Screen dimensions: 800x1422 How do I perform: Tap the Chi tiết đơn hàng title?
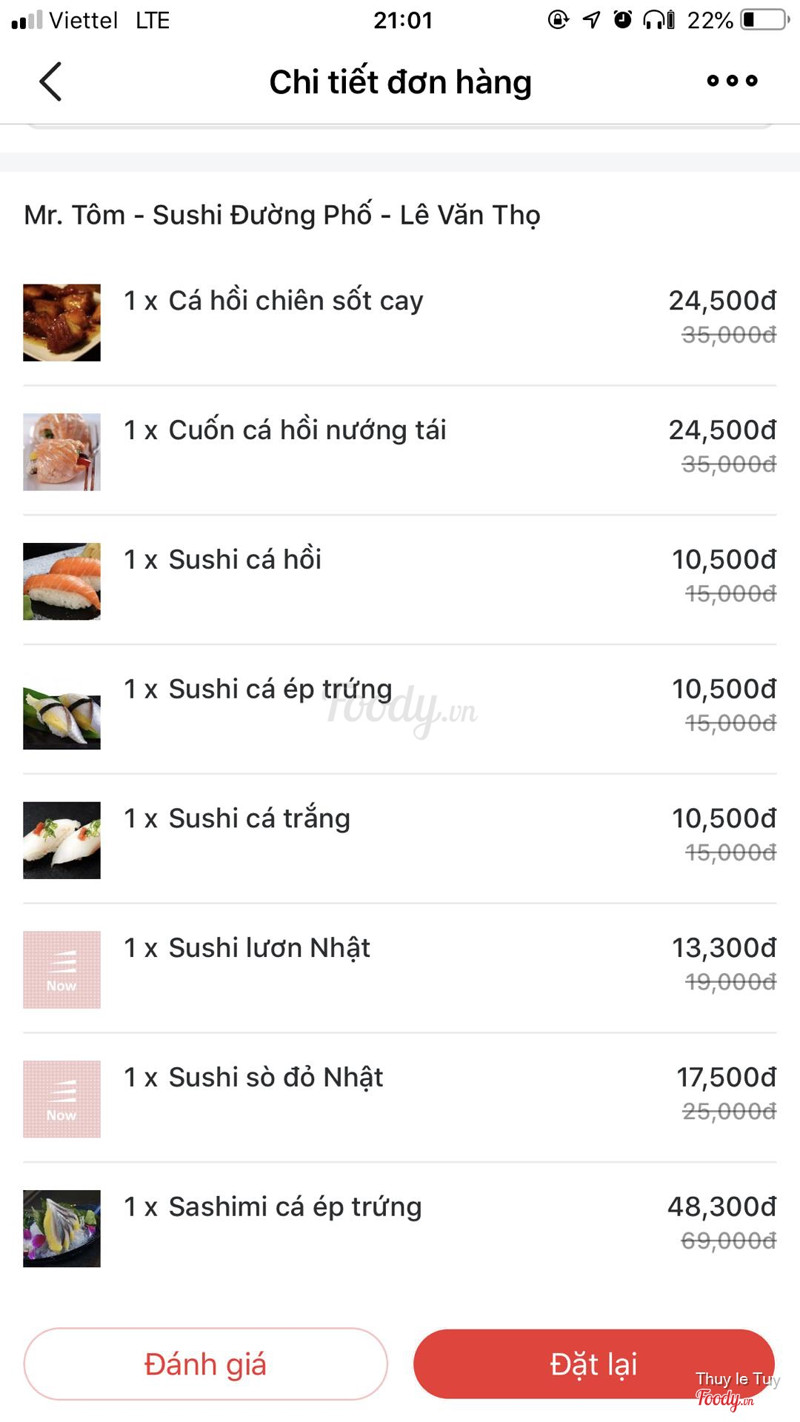click(x=400, y=82)
